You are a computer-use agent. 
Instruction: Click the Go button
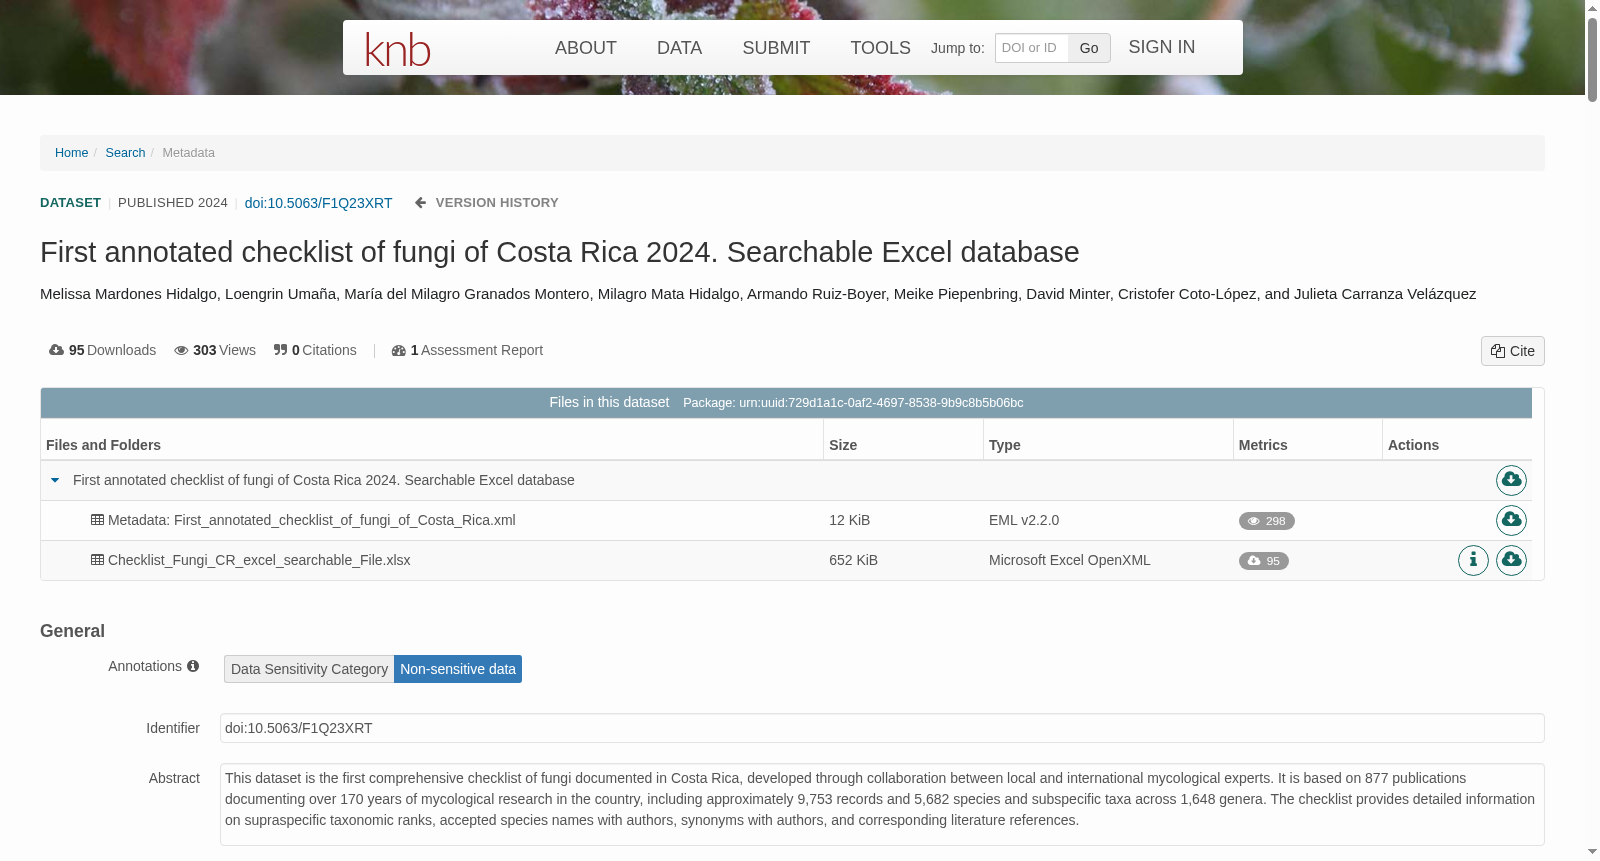pyautogui.click(x=1089, y=48)
